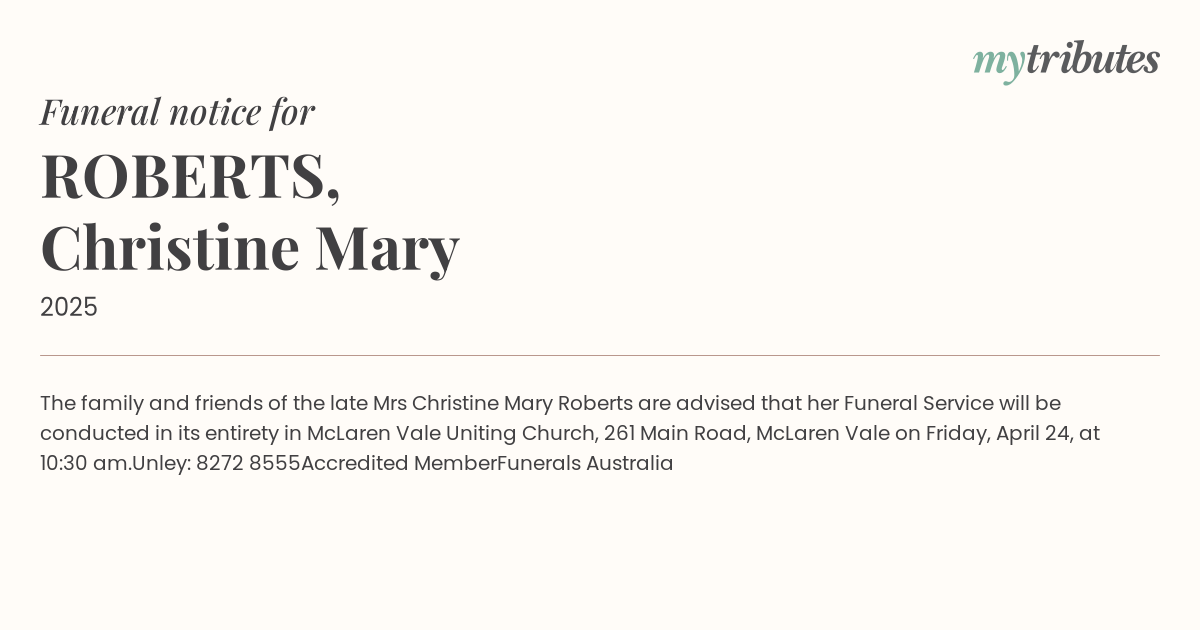
Task: Click the year "2025" below the name
Action: click(x=69, y=307)
